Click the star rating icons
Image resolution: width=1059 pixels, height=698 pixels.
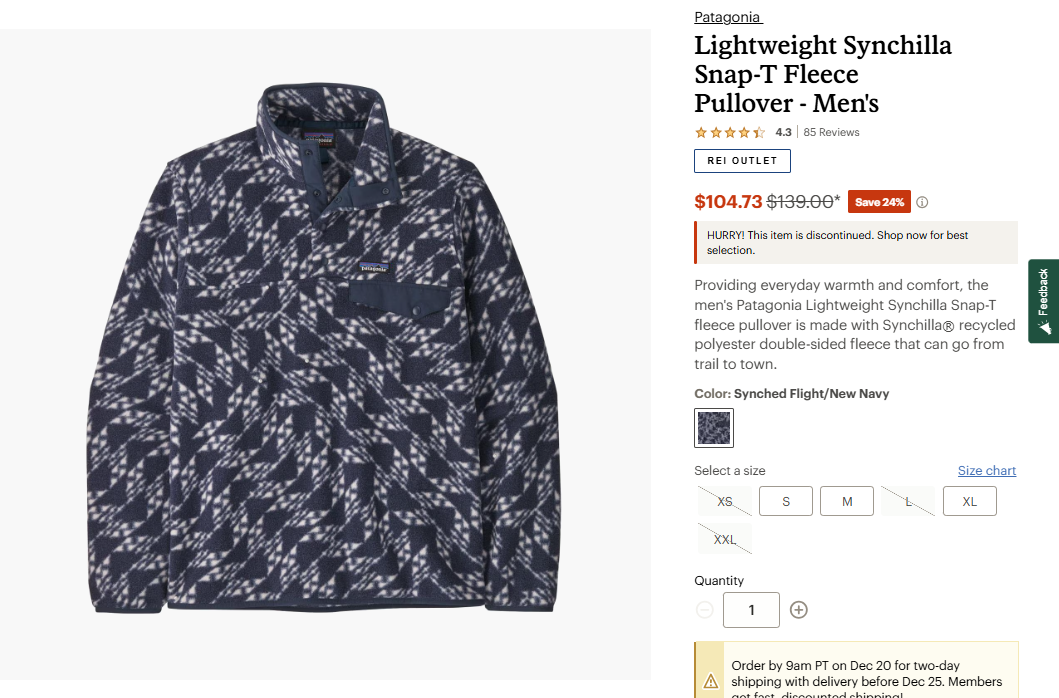730,132
